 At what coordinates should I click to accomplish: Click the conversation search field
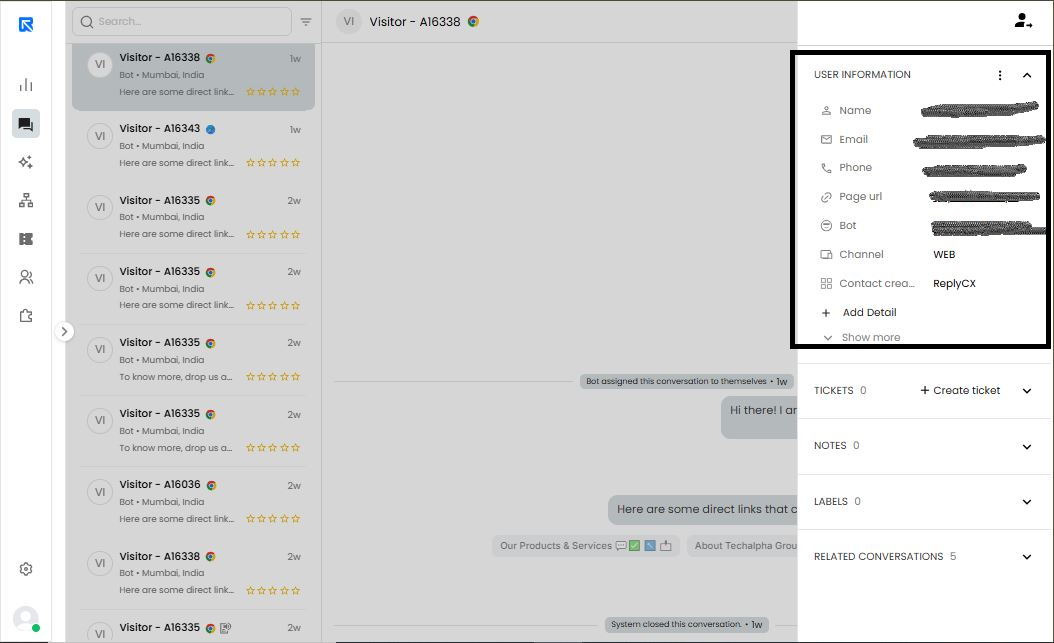pos(185,21)
